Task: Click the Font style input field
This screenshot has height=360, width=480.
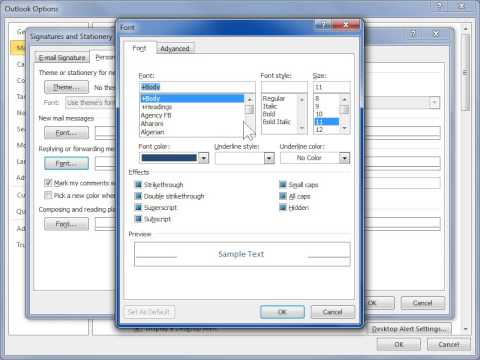Action: coord(284,87)
